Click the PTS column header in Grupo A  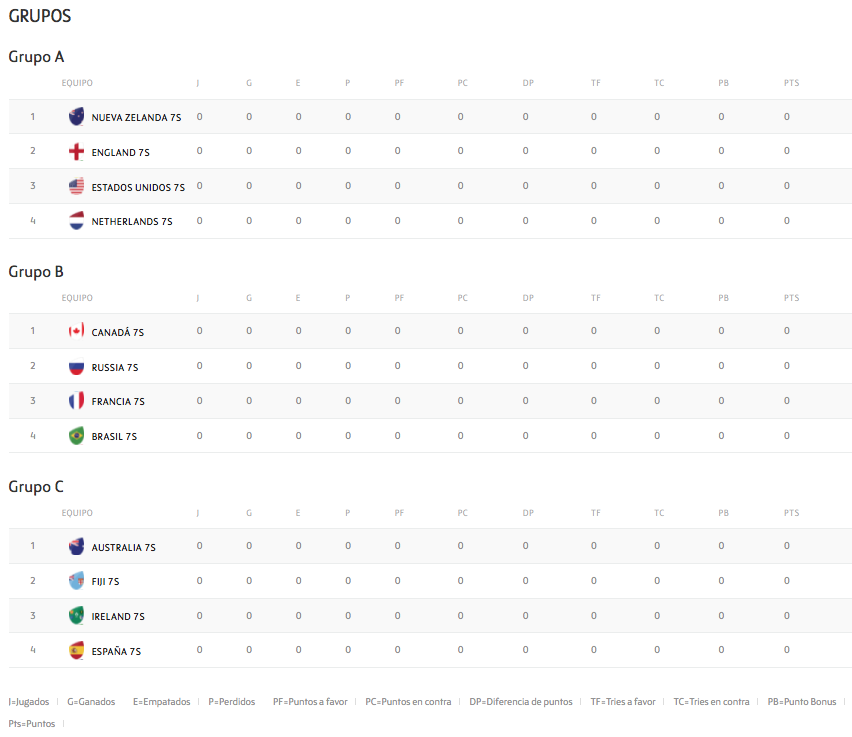[791, 83]
